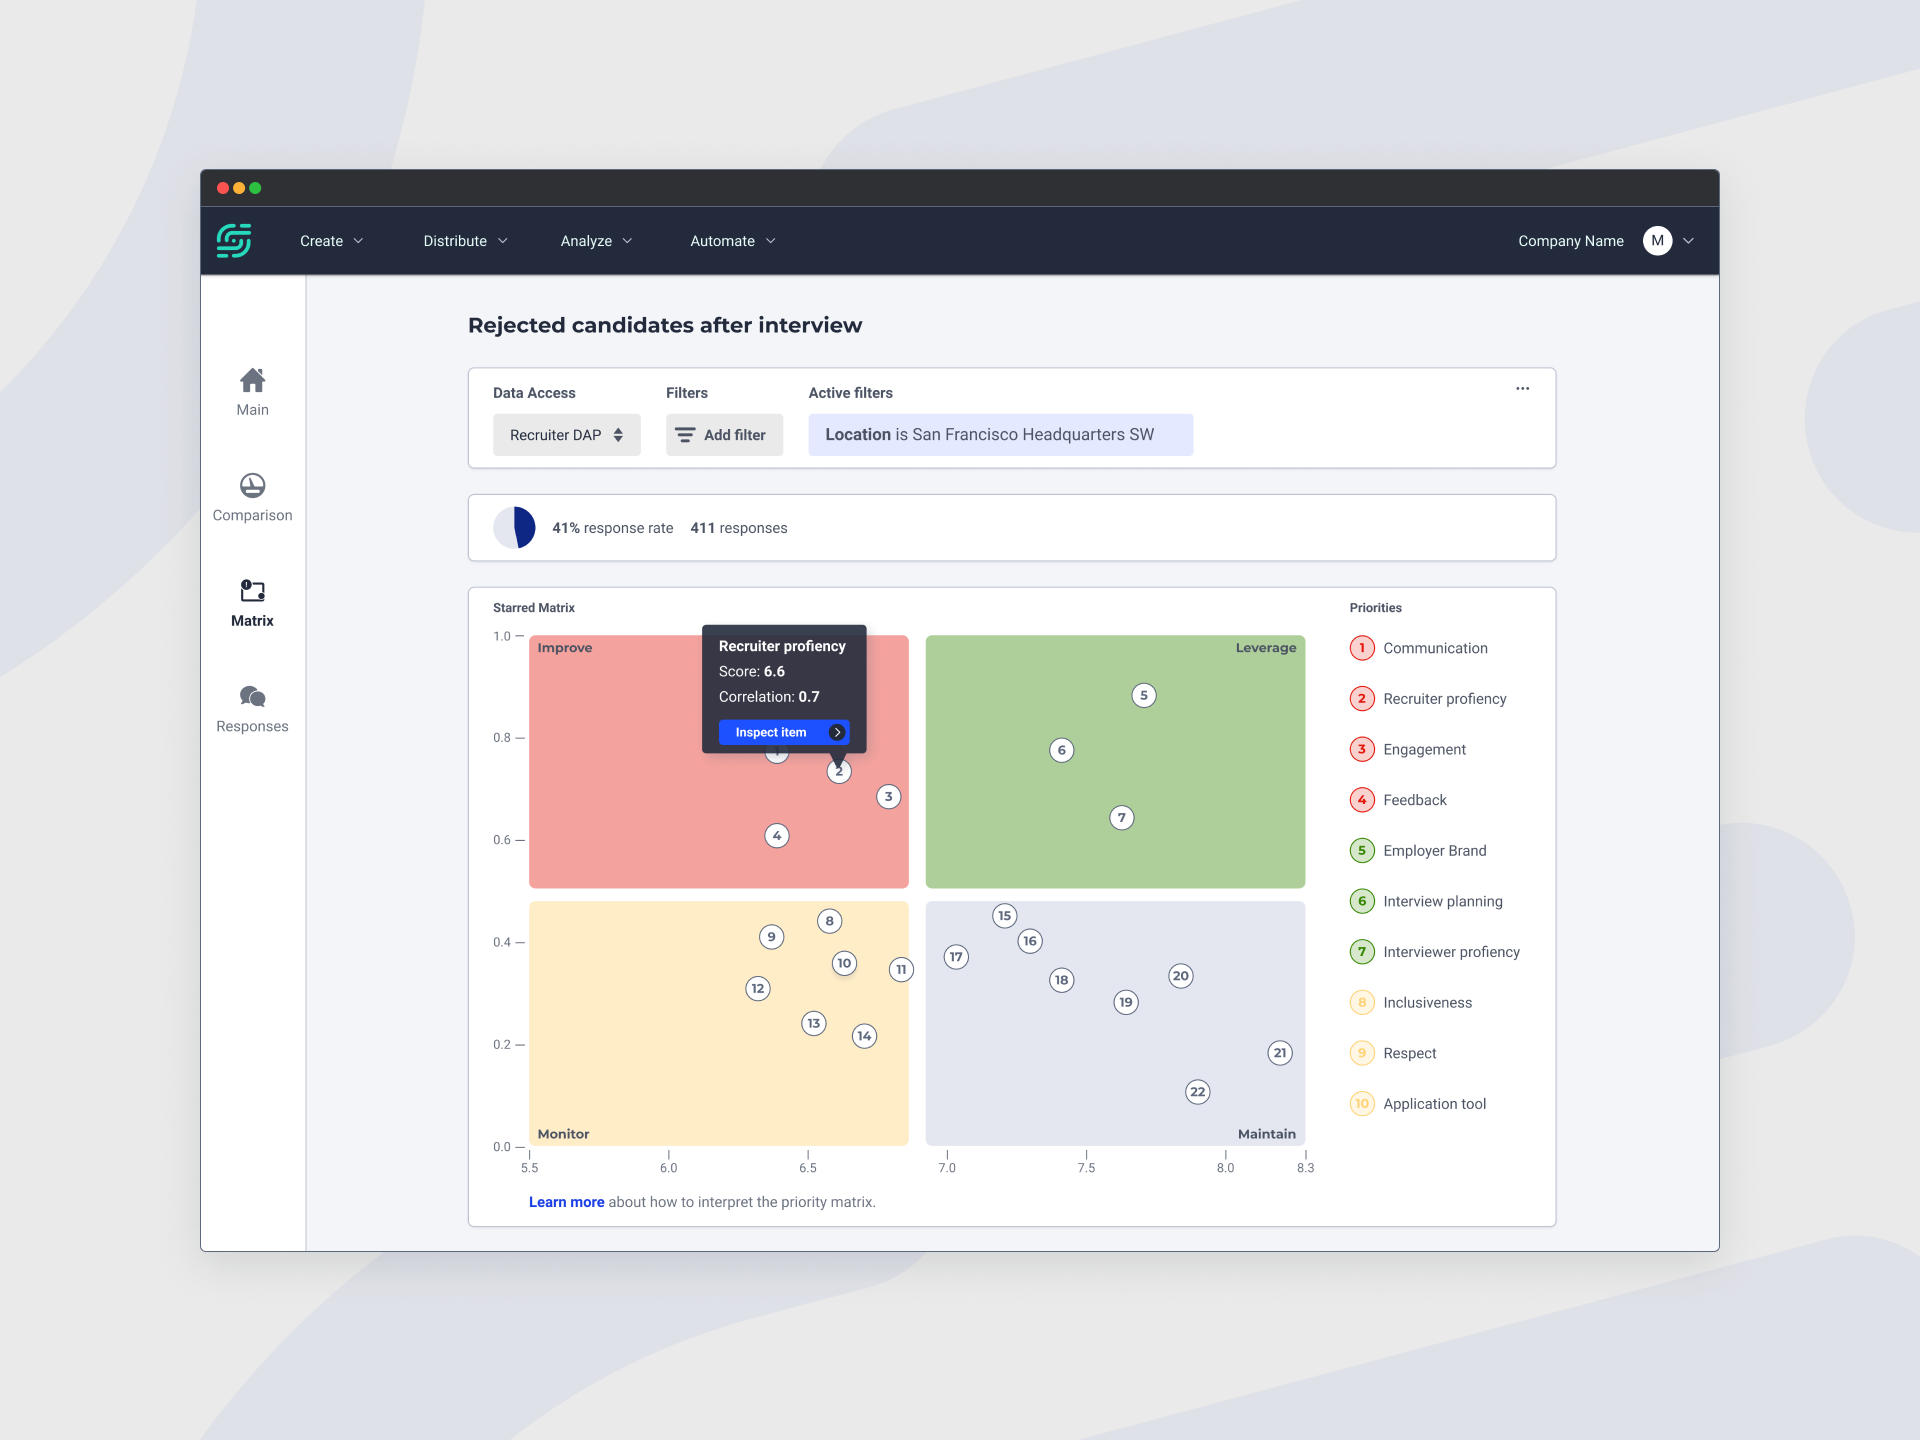Expand the account chevron next to avatar
The height and width of the screenshot is (1440, 1920).
(1689, 241)
